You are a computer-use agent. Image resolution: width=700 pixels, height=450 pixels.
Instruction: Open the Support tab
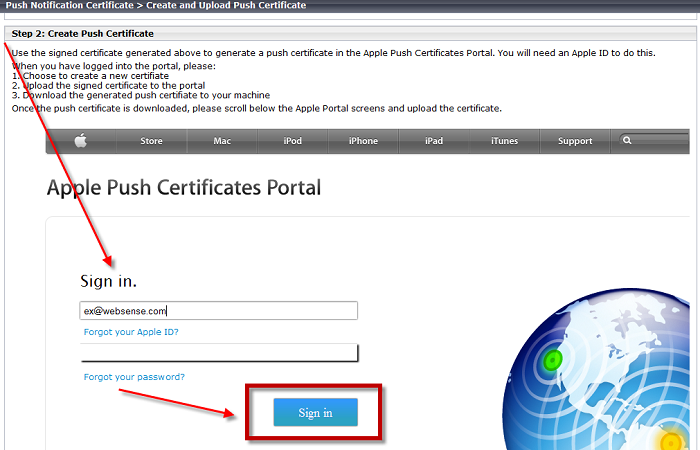click(x=575, y=141)
